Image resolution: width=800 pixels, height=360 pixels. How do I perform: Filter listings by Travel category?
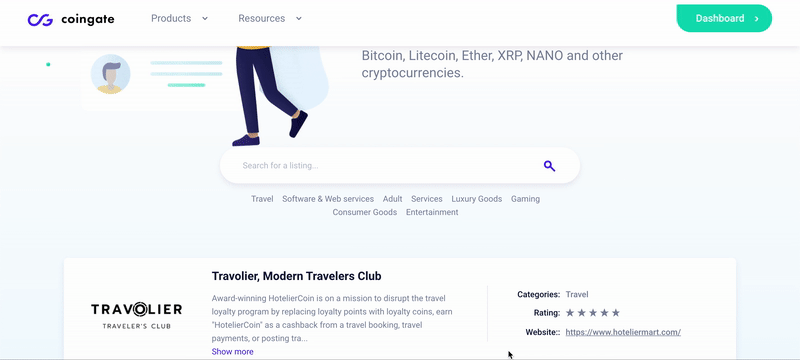[262, 199]
